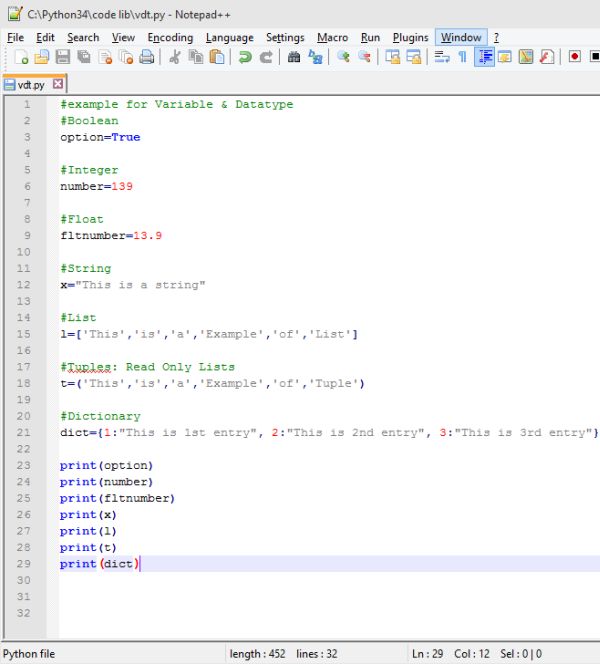Open the Document Map icon
Viewport: 600px width, 664px height.
[x=526, y=56]
